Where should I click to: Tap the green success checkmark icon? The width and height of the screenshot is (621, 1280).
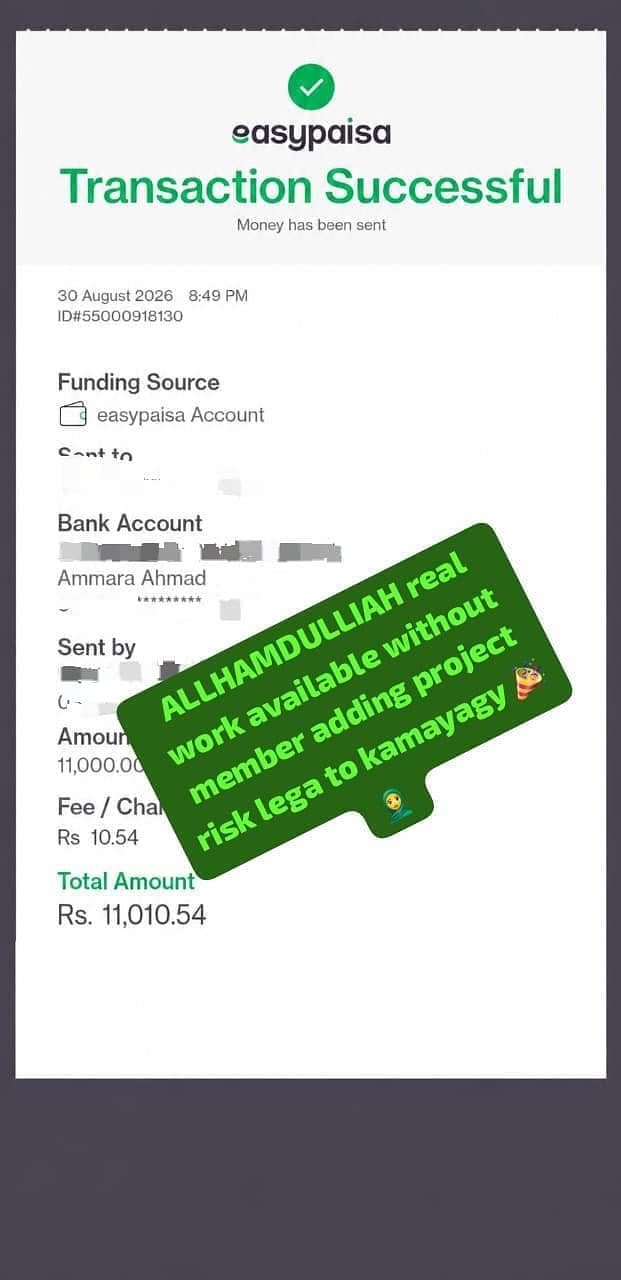pyautogui.click(x=311, y=87)
